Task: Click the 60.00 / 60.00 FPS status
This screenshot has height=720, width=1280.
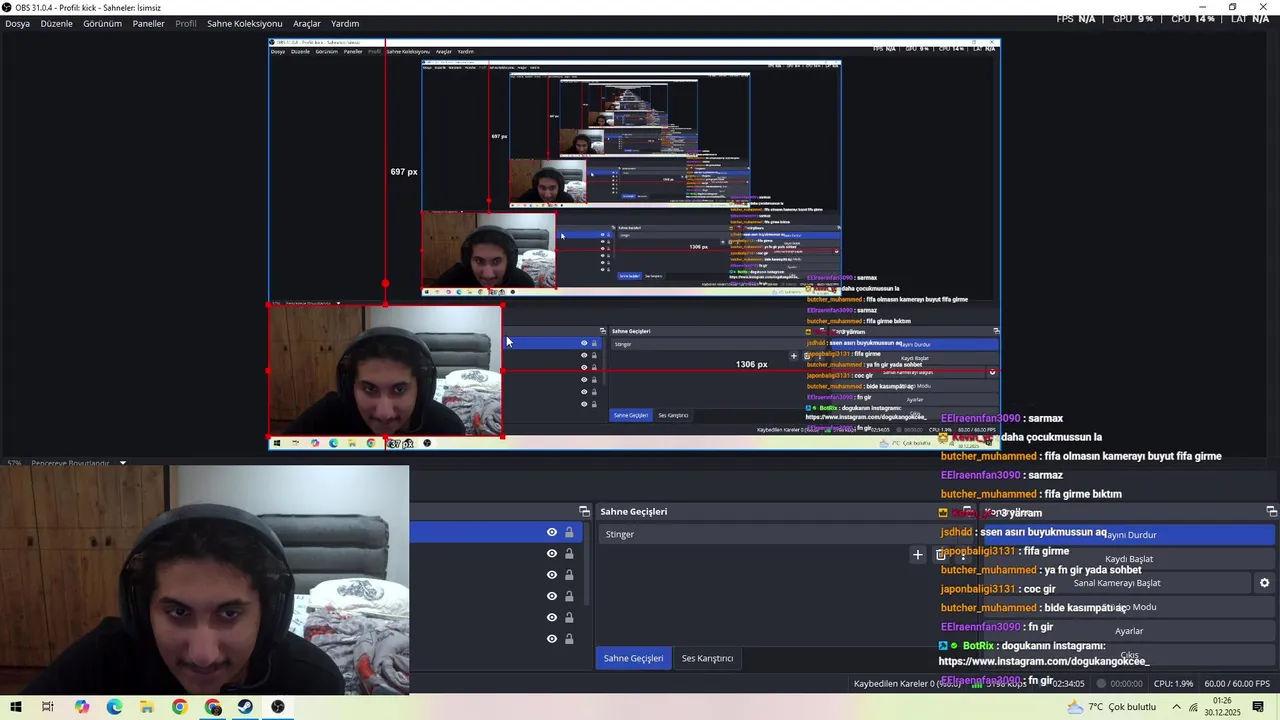Action: [1237, 684]
